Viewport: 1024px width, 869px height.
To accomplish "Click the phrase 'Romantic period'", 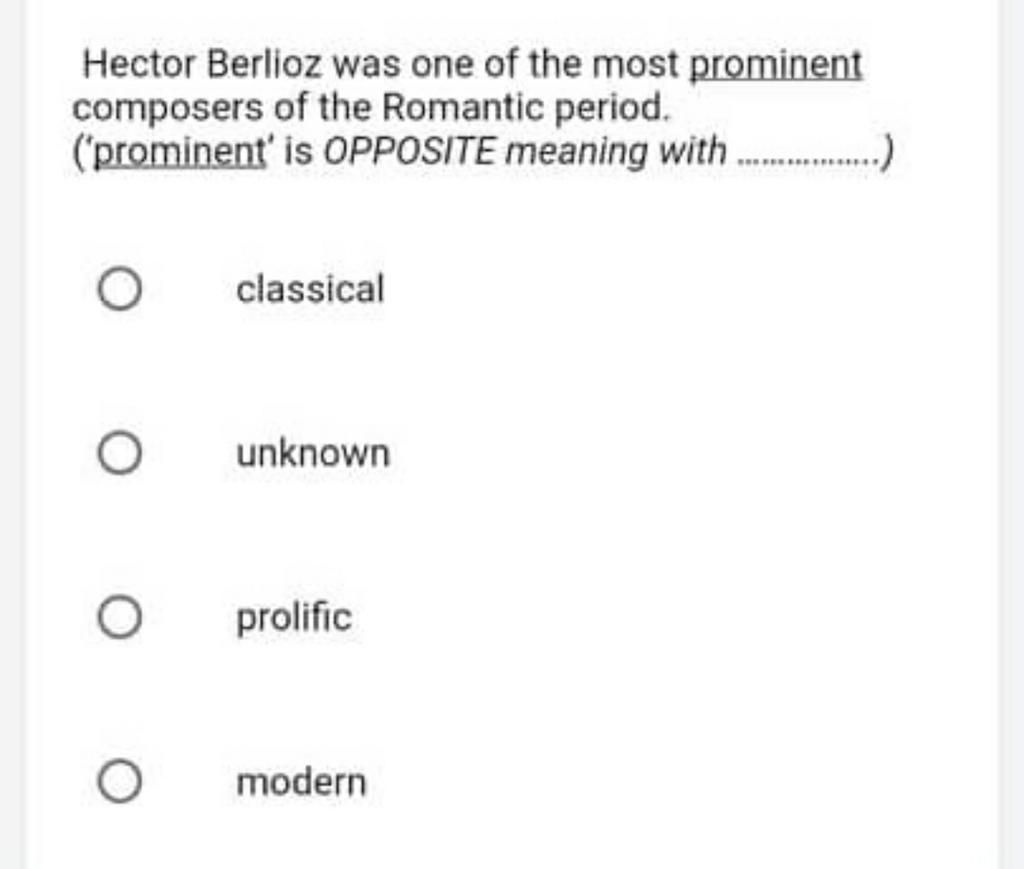I will pos(526,108).
